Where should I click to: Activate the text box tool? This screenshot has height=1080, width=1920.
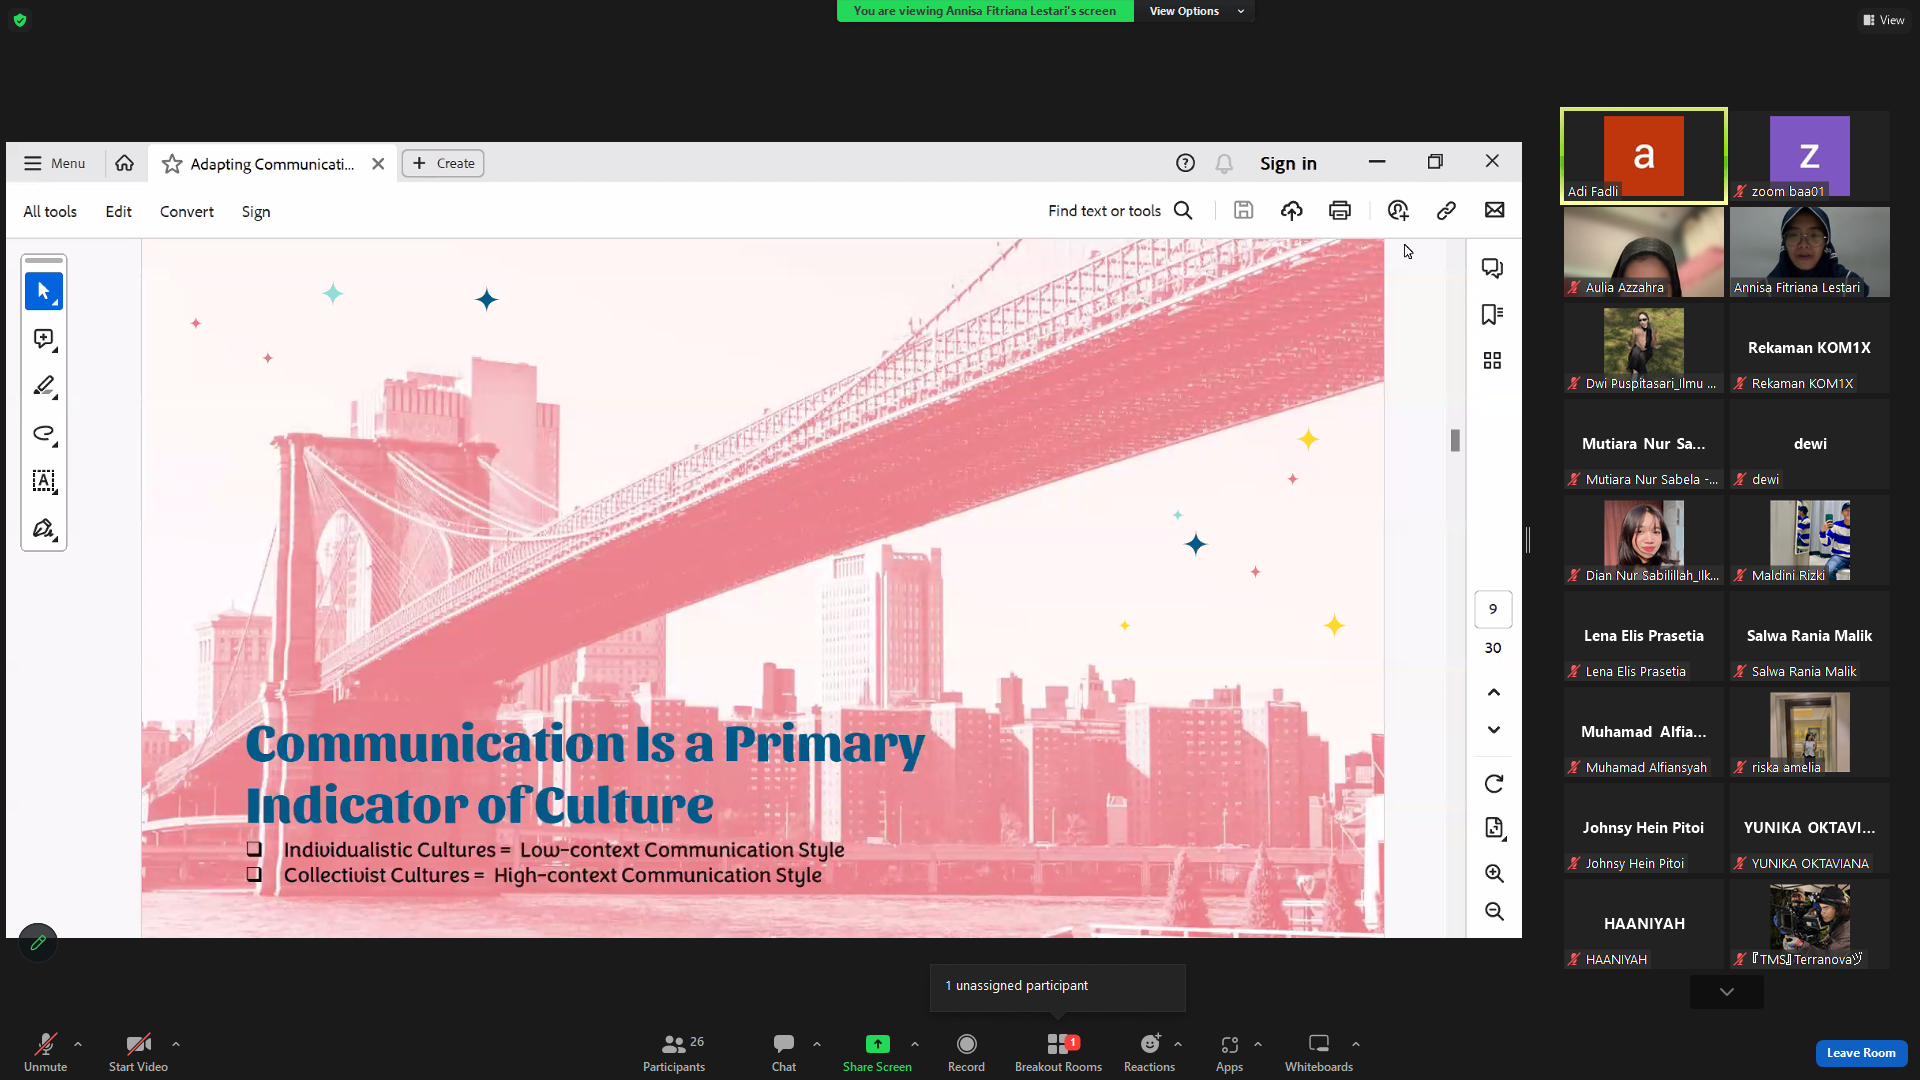[x=43, y=481]
